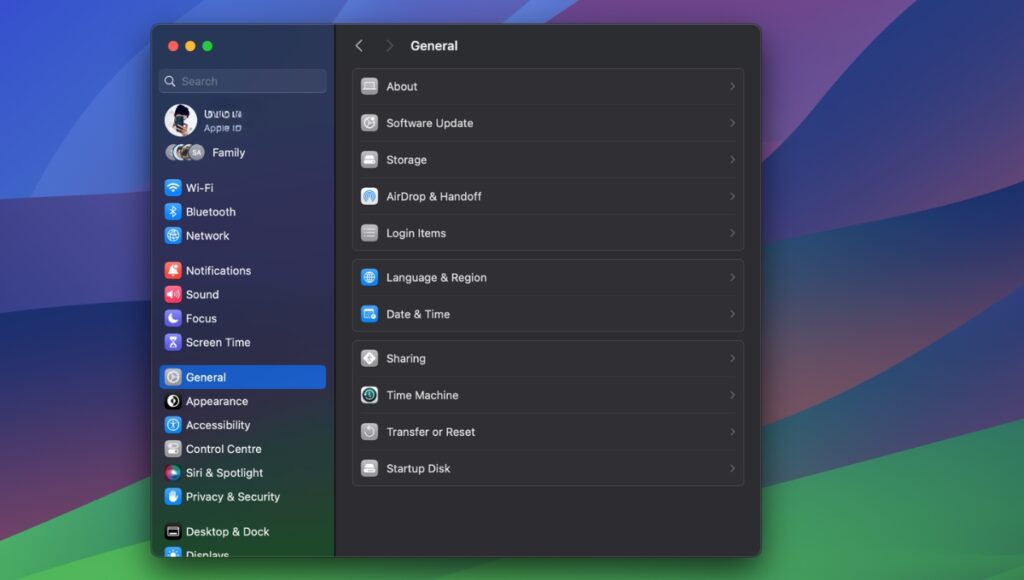Select the Desktop & Dock label
The height and width of the screenshot is (580, 1024).
[227, 532]
